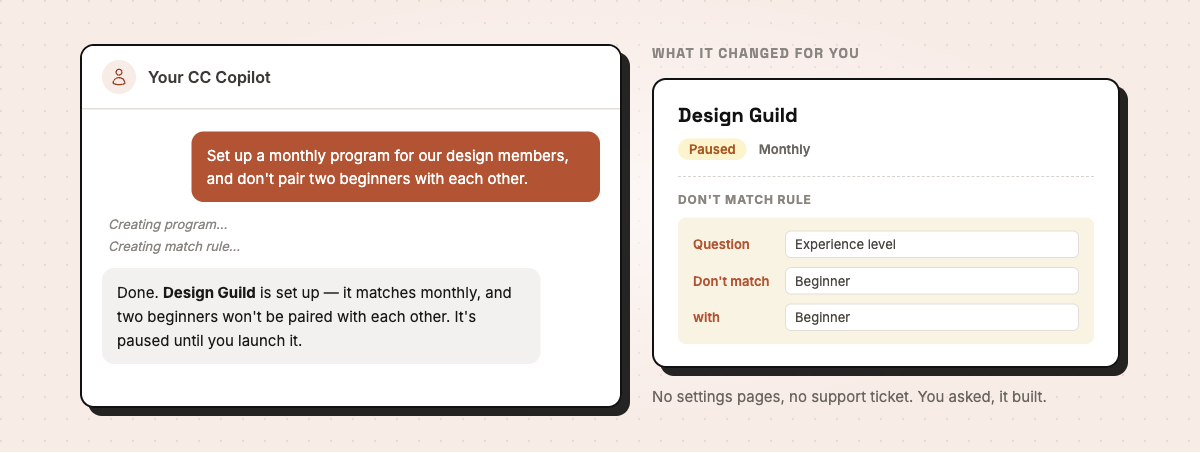Click the user message about monthly program
This screenshot has width=1200, height=453.
[x=396, y=167]
